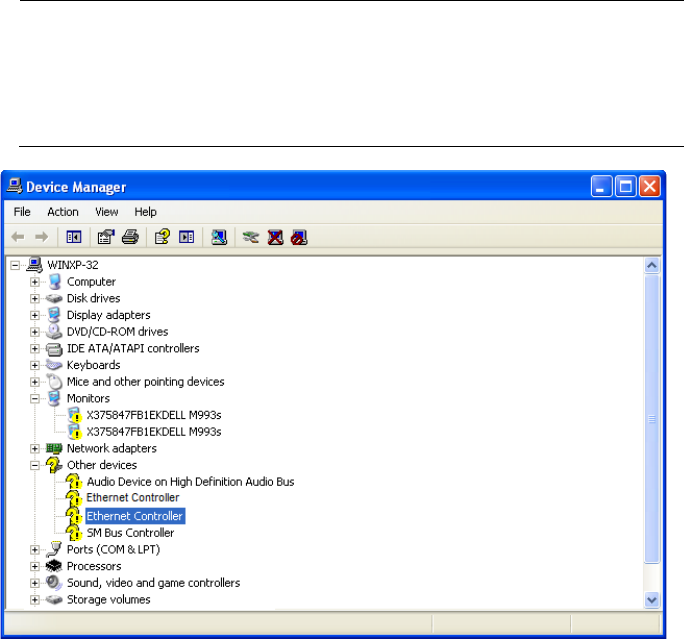
Task: Expand the Processors node
Action: [x=35, y=566]
